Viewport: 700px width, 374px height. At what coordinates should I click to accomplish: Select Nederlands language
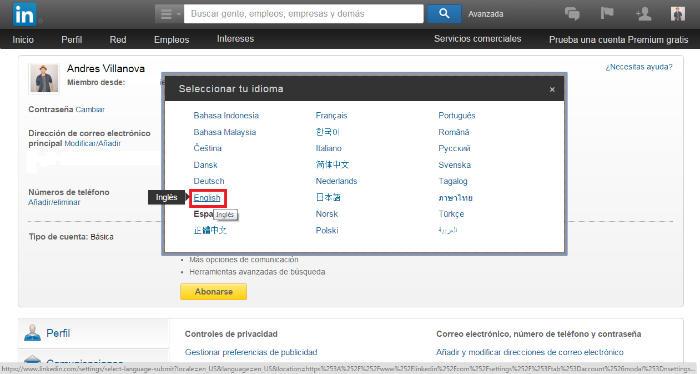pyautogui.click(x=336, y=181)
